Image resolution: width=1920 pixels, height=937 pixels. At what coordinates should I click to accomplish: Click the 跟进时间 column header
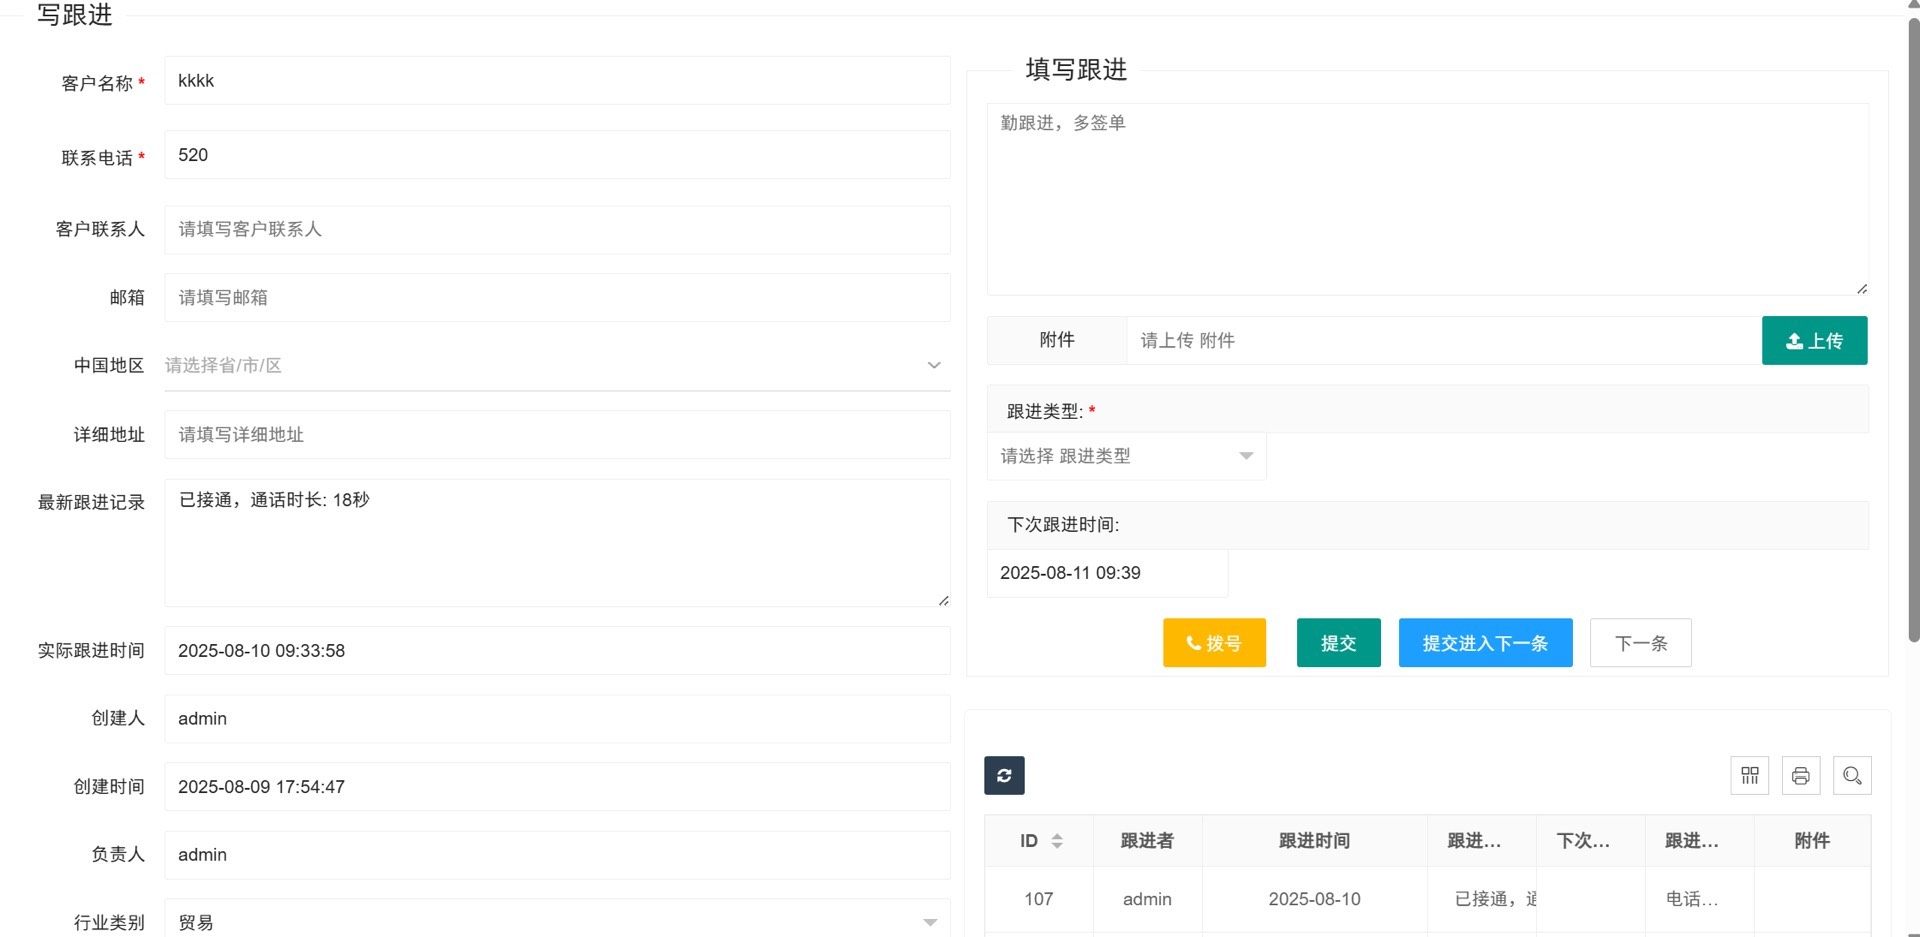[x=1314, y=841]
